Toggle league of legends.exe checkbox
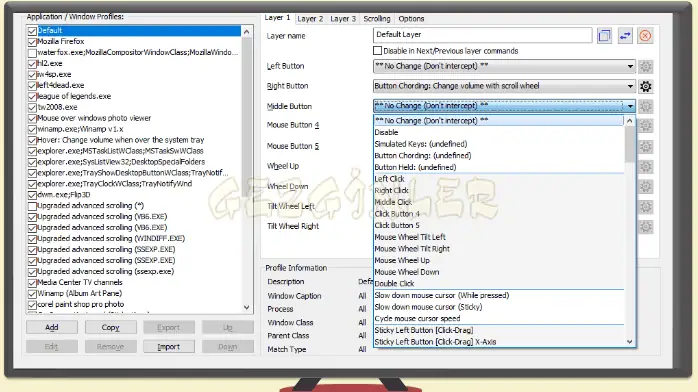This screenshot has width=698, height=392. coord(32,97)
